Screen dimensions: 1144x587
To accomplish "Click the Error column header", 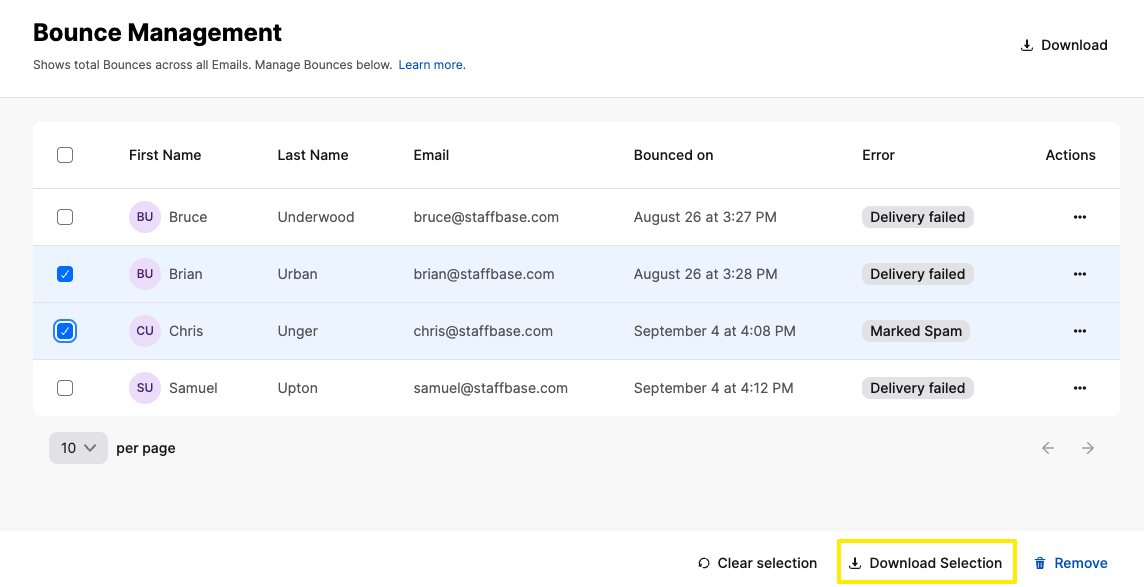I will [x=878, y=155].
